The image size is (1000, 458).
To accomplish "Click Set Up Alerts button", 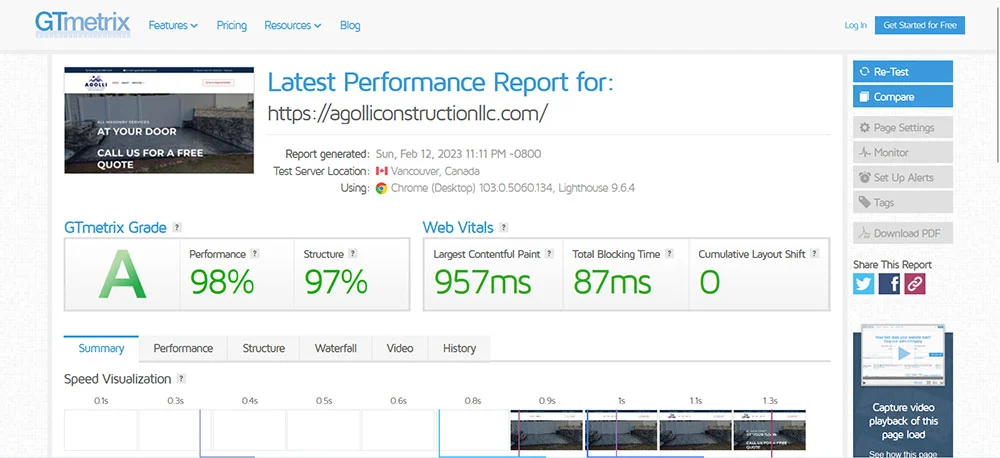I will click(902, 177).
